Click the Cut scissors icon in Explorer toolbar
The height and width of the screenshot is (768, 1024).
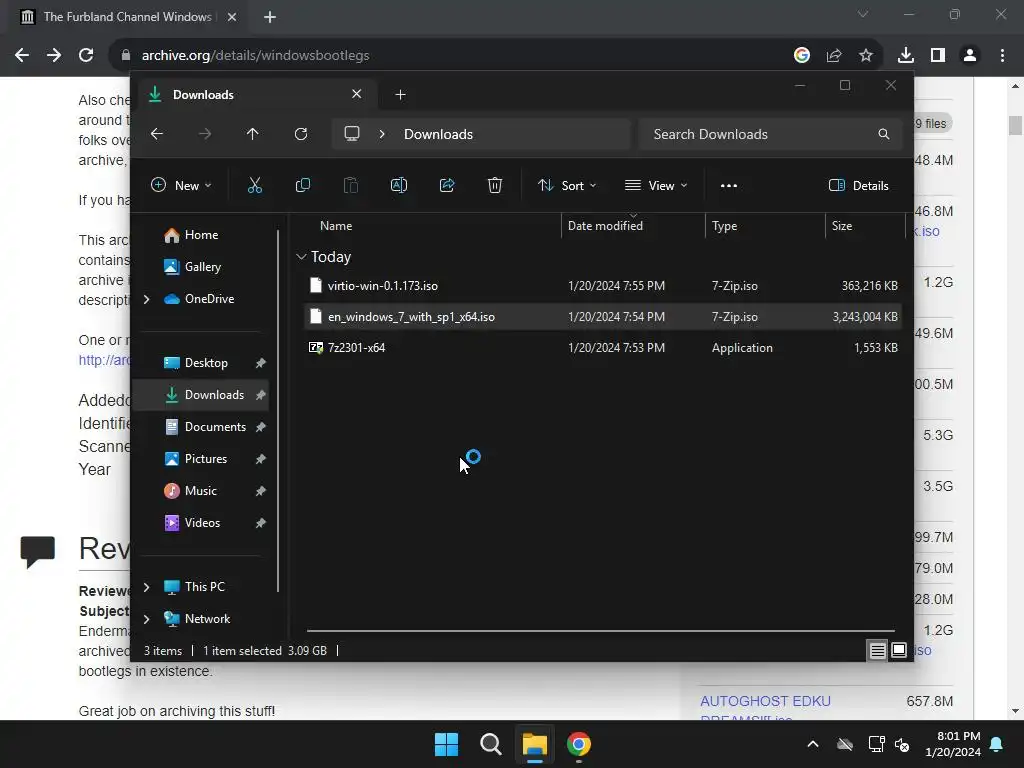pos(255,185)
